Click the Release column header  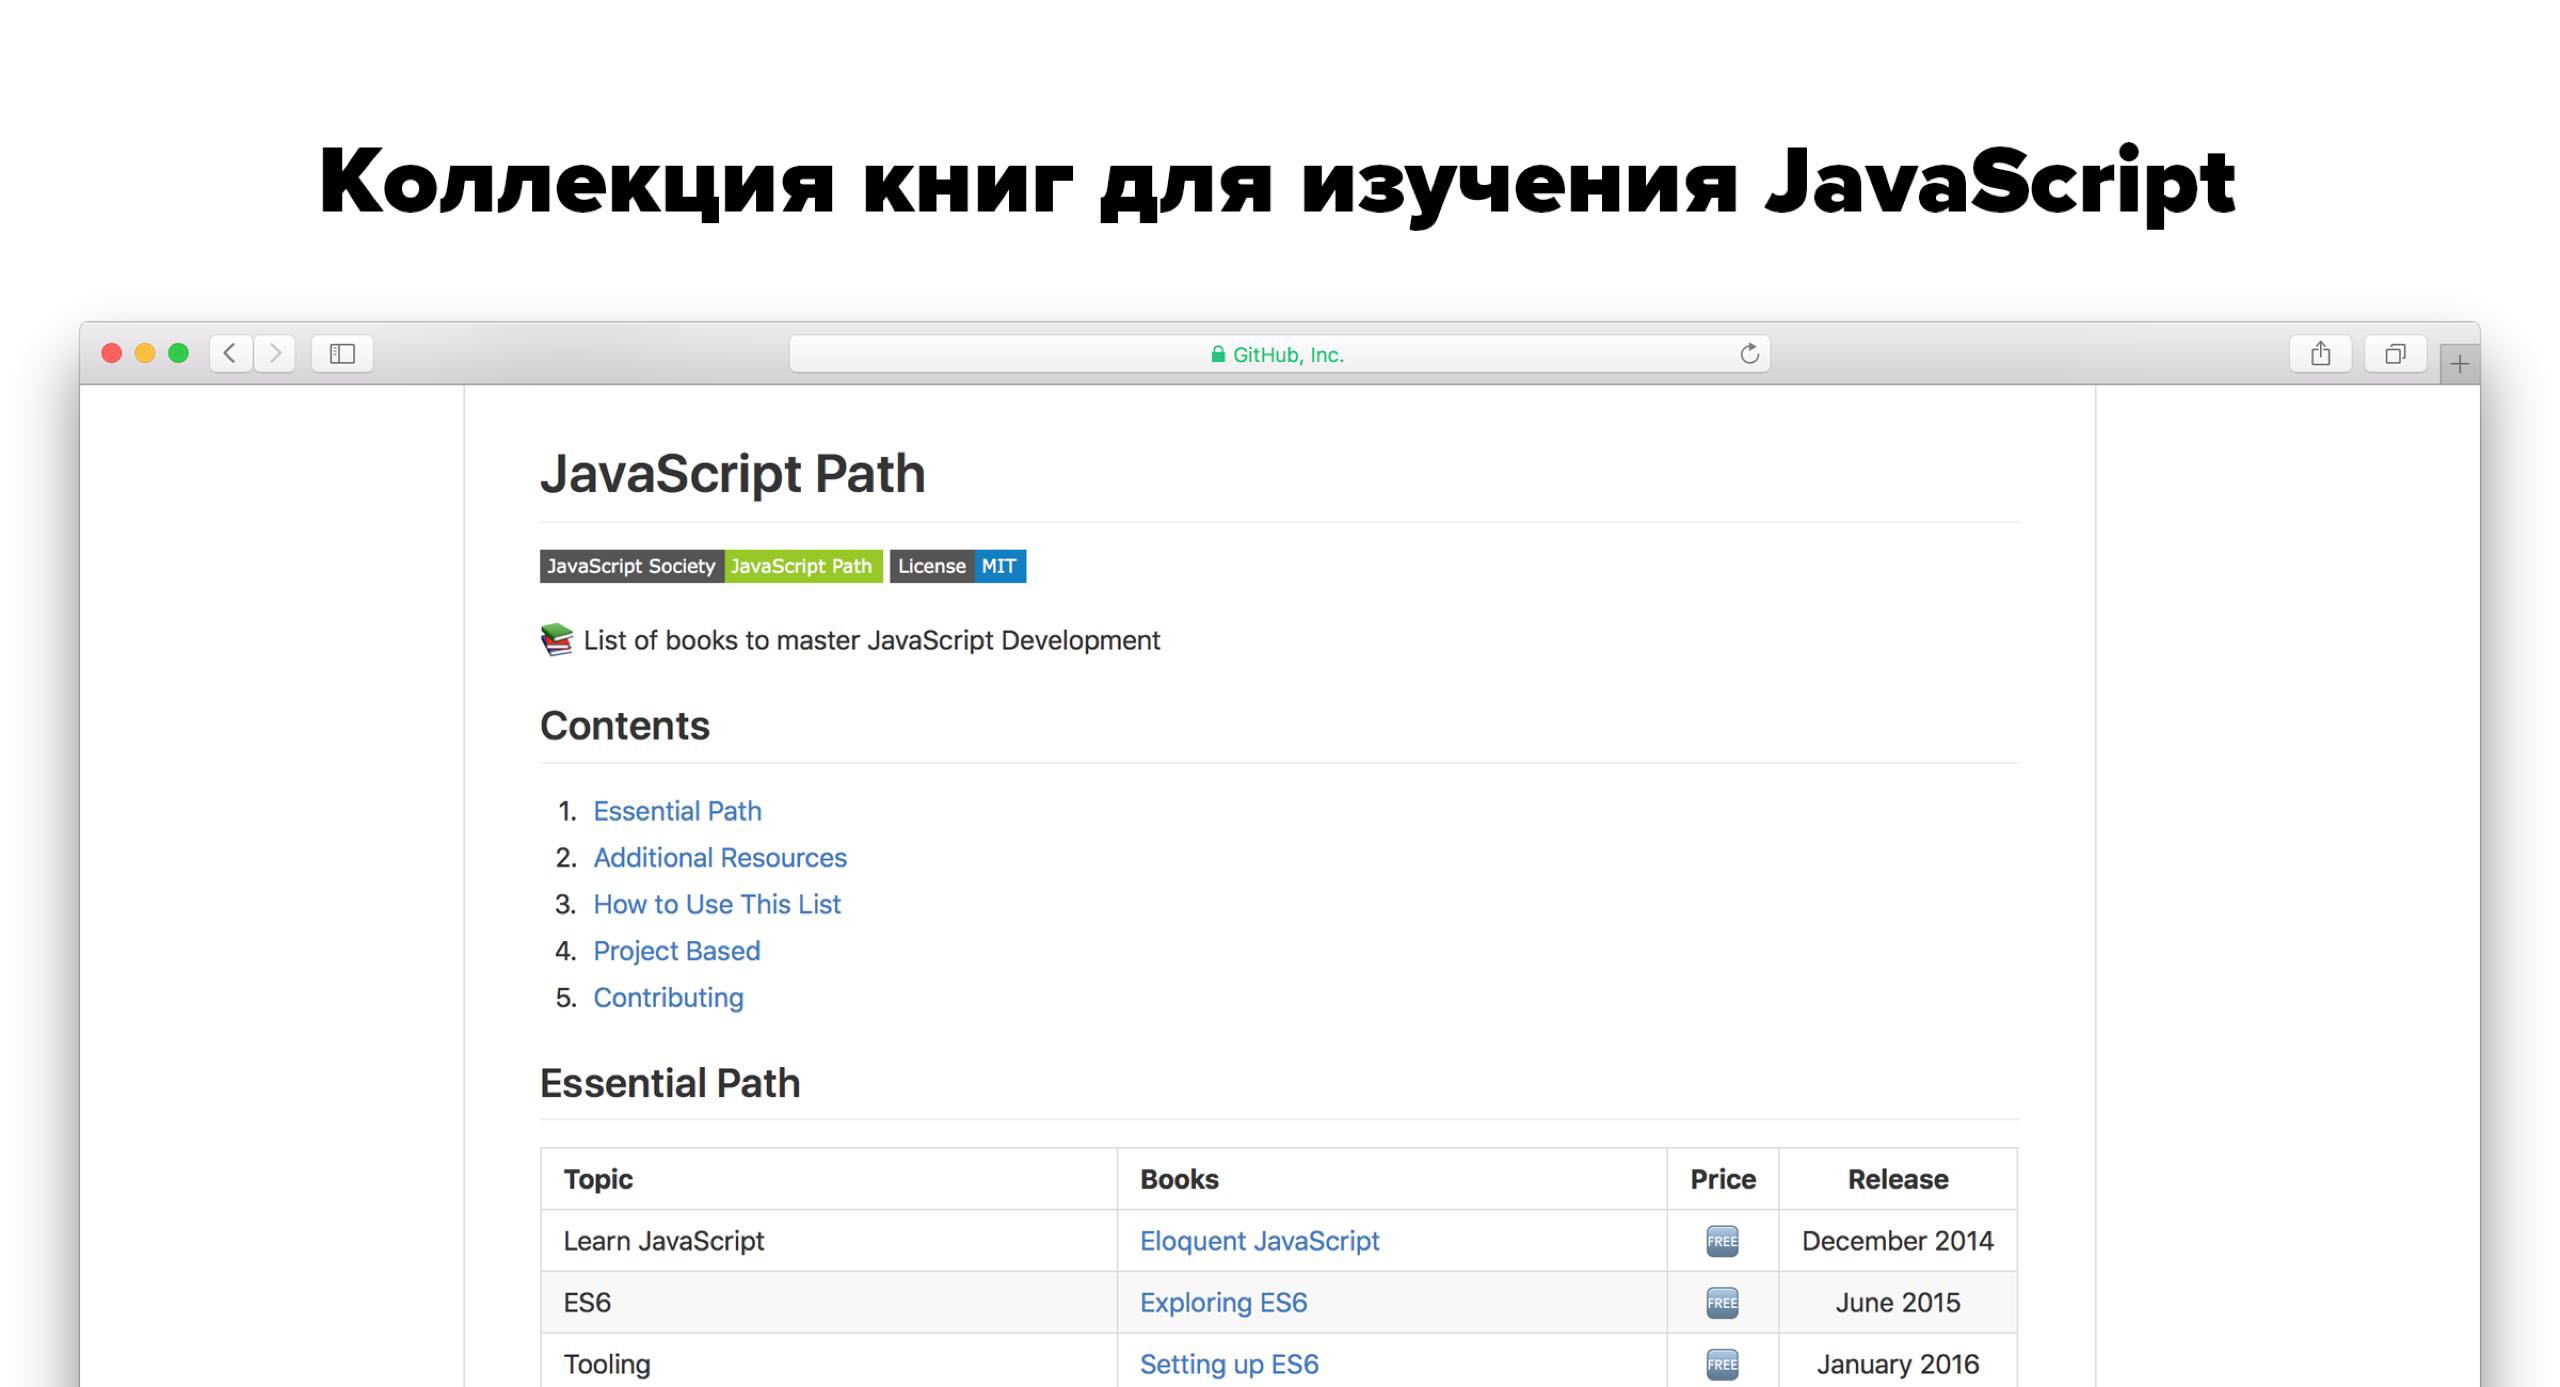(x=1897, y=1179)
